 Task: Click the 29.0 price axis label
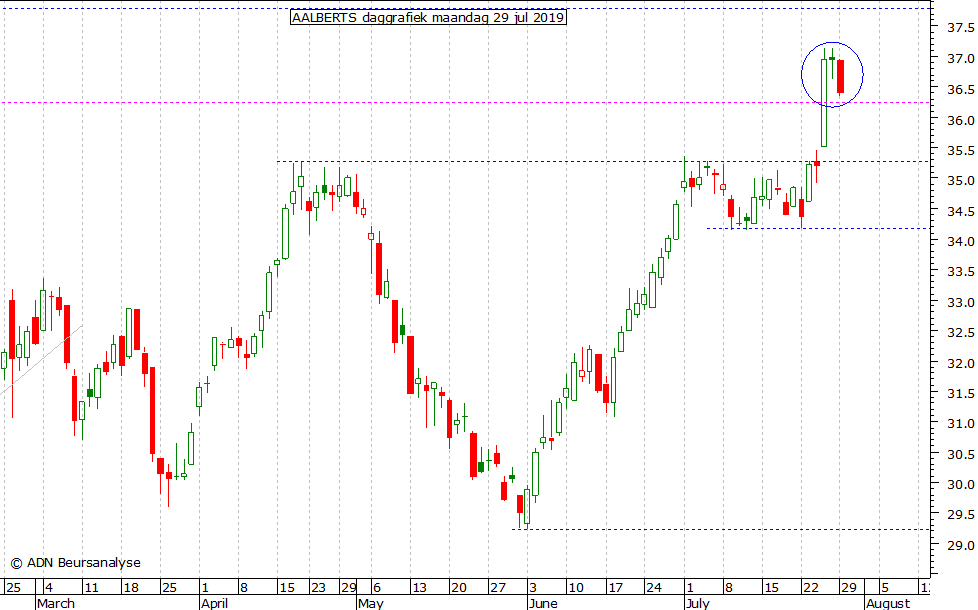tap(961, 546)
